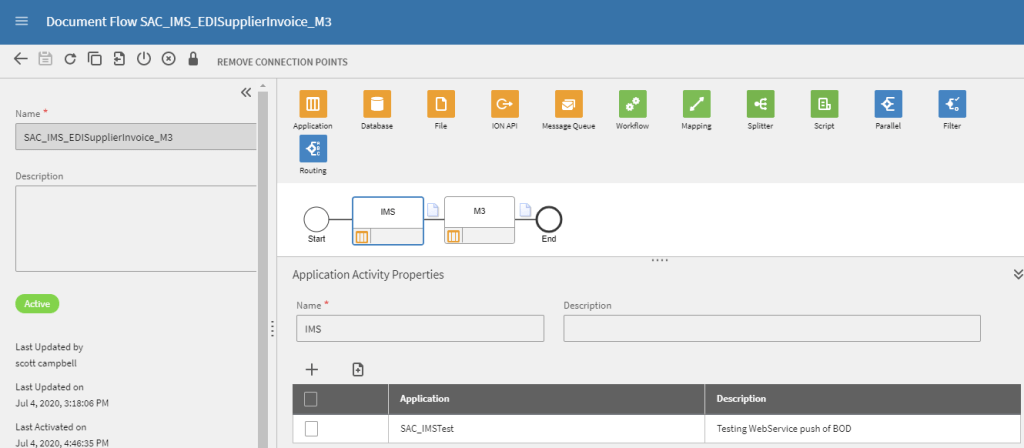Collapse the Application Activity Properties panel
Screen dimensions: 1024x448
click(x=1017, y=274)
